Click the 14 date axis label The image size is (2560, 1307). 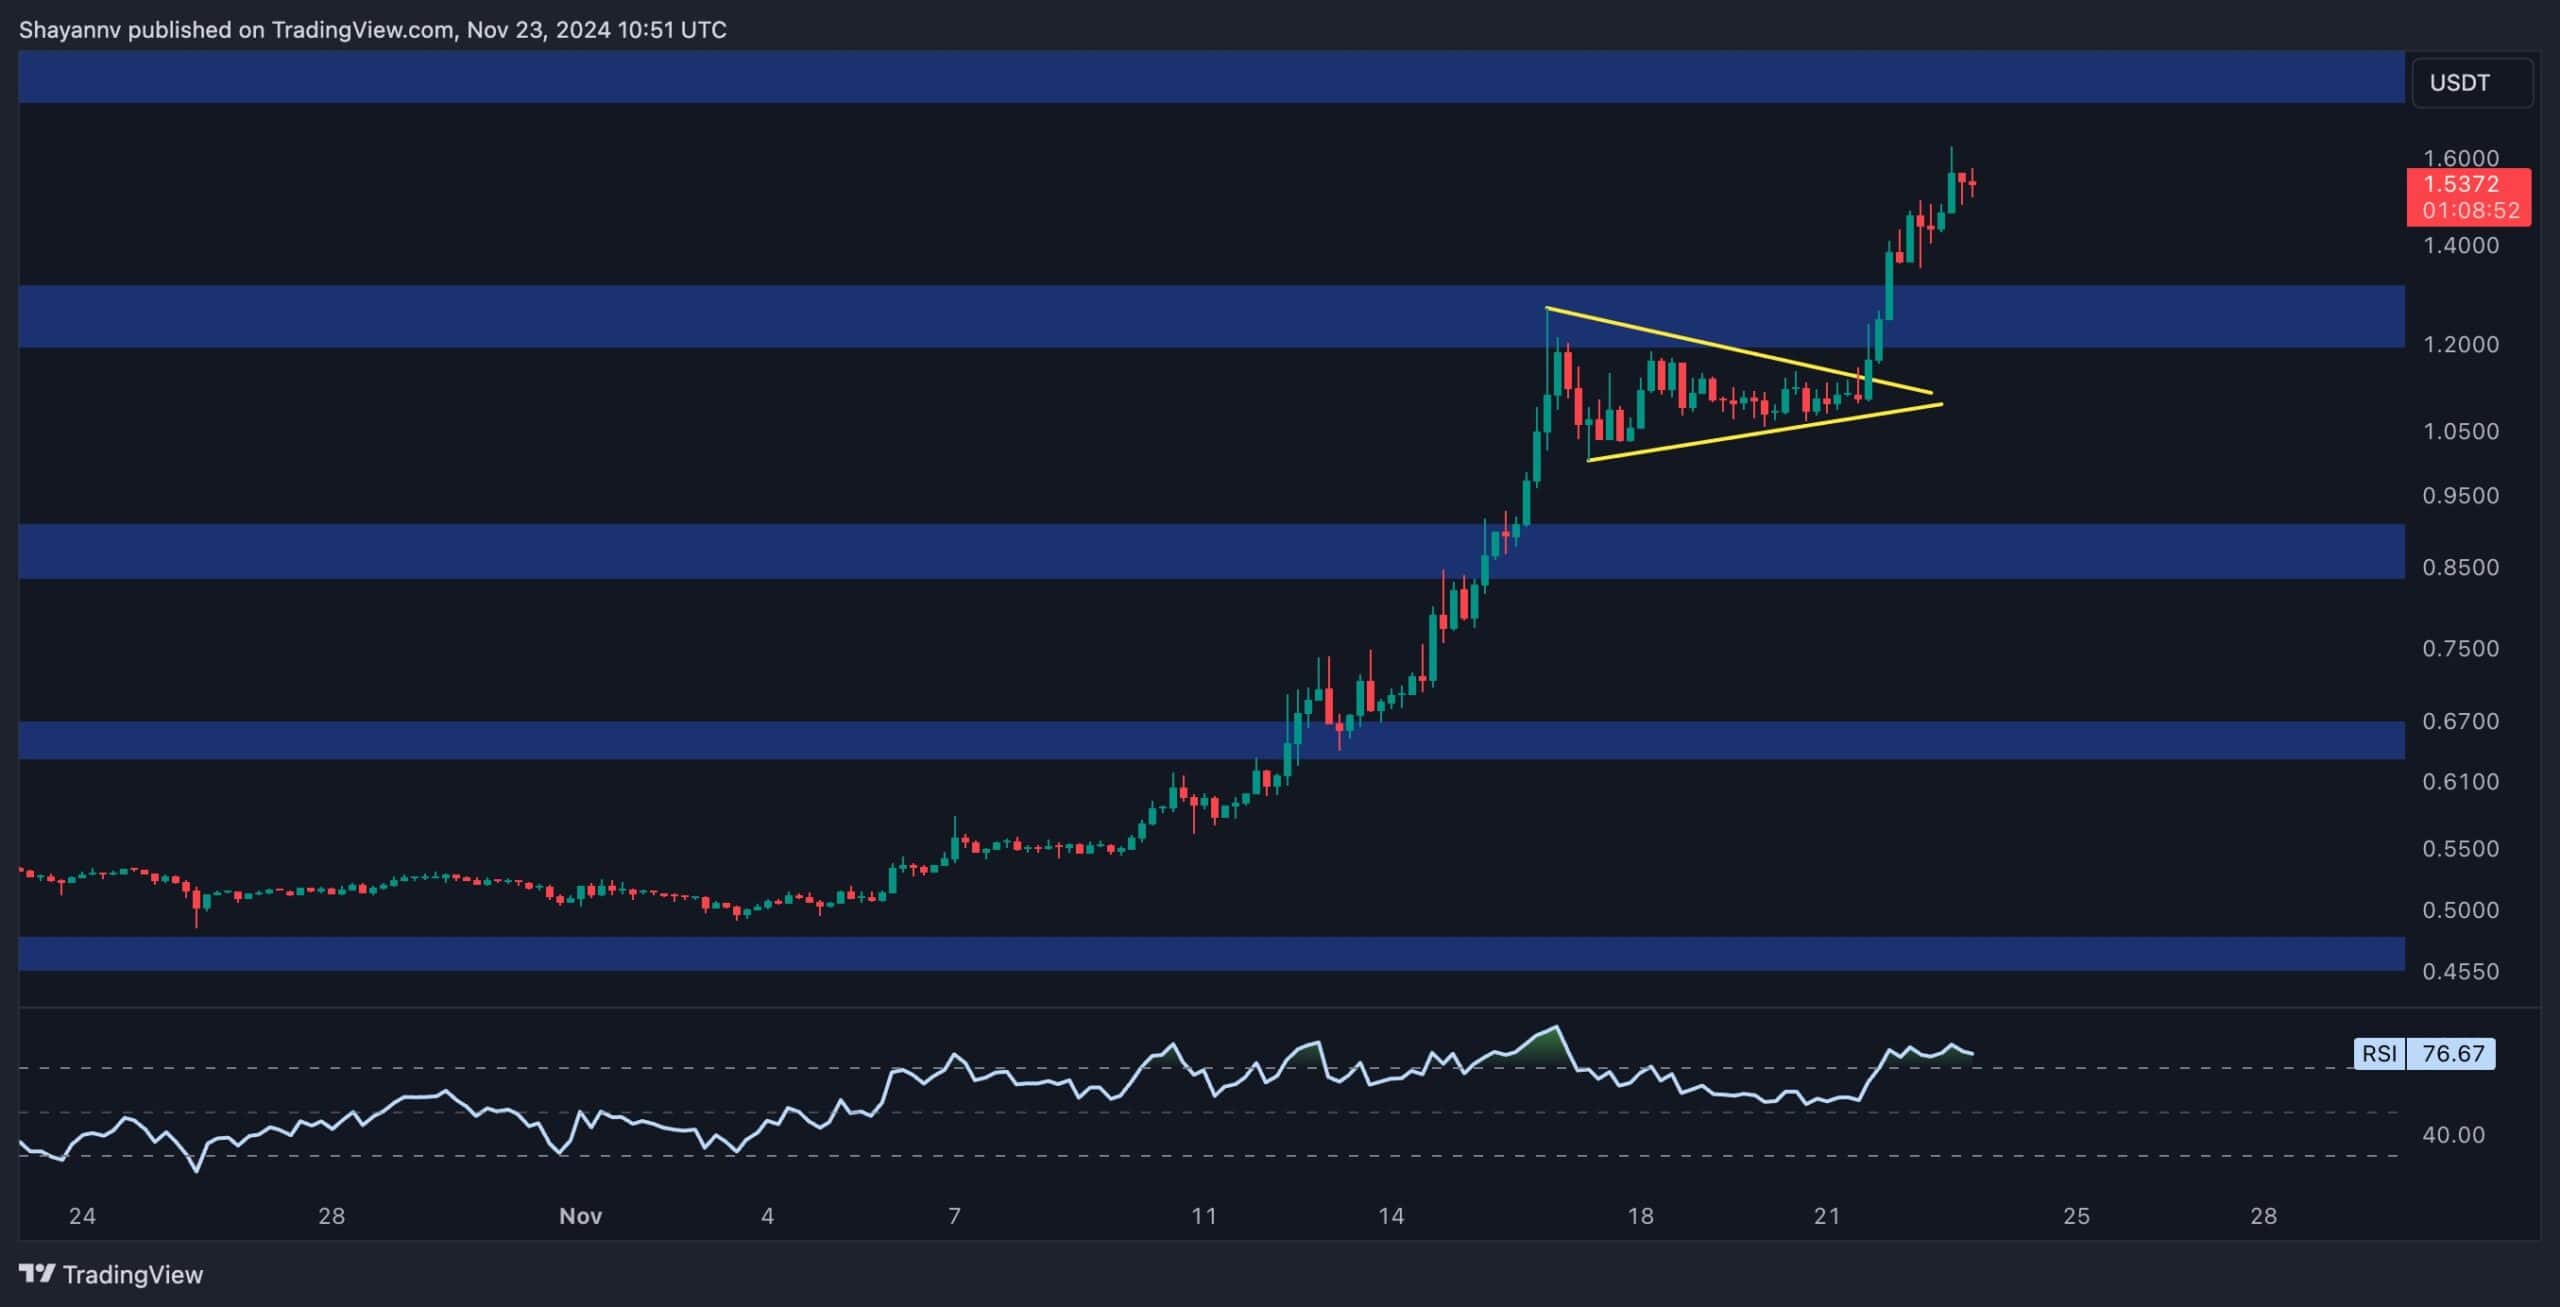tap(1391, 1216)
